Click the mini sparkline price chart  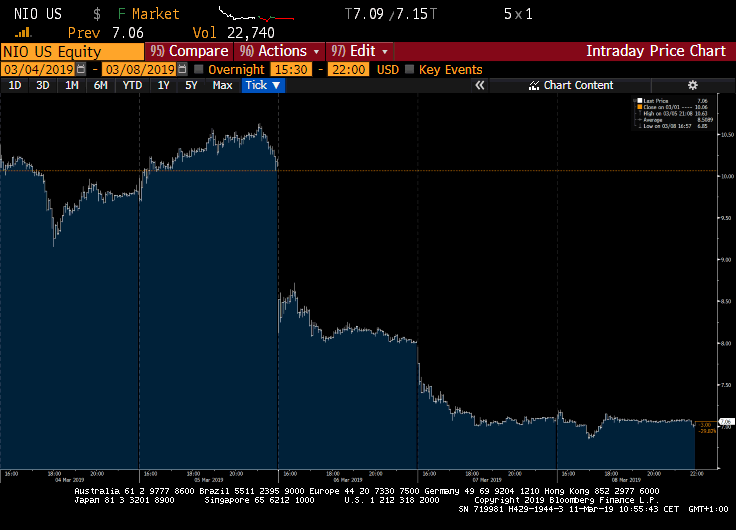[256, 14]
